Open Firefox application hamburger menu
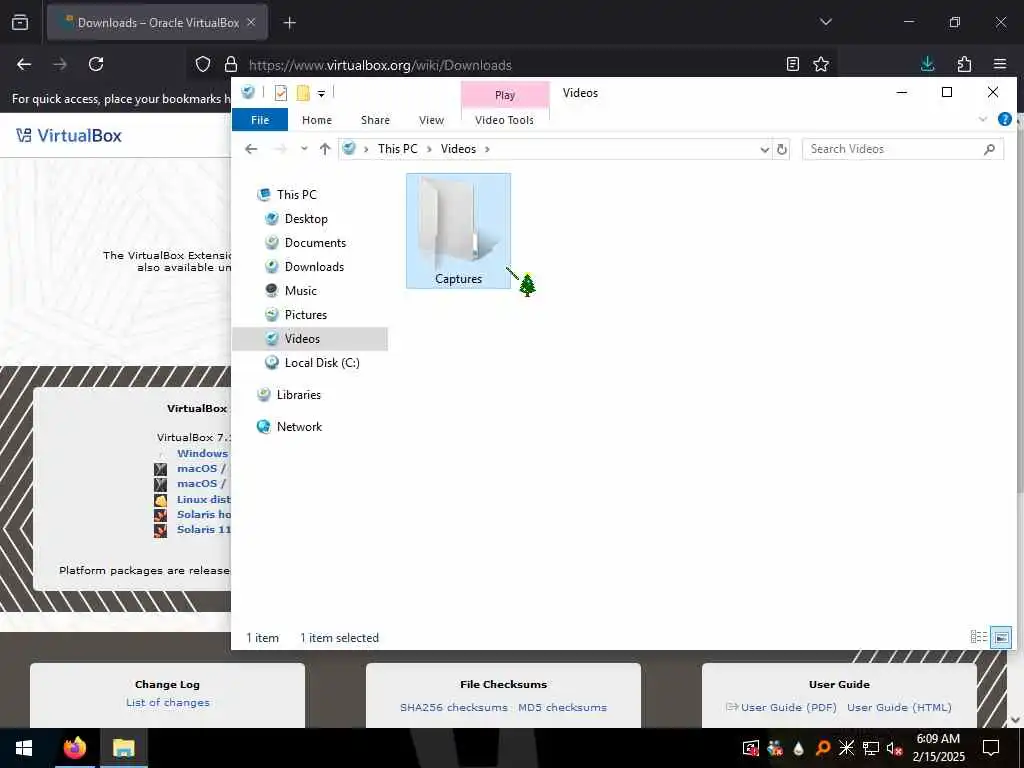This screenshot has height=768, width=1024. pyautogui.click(x=1000, y=64)
